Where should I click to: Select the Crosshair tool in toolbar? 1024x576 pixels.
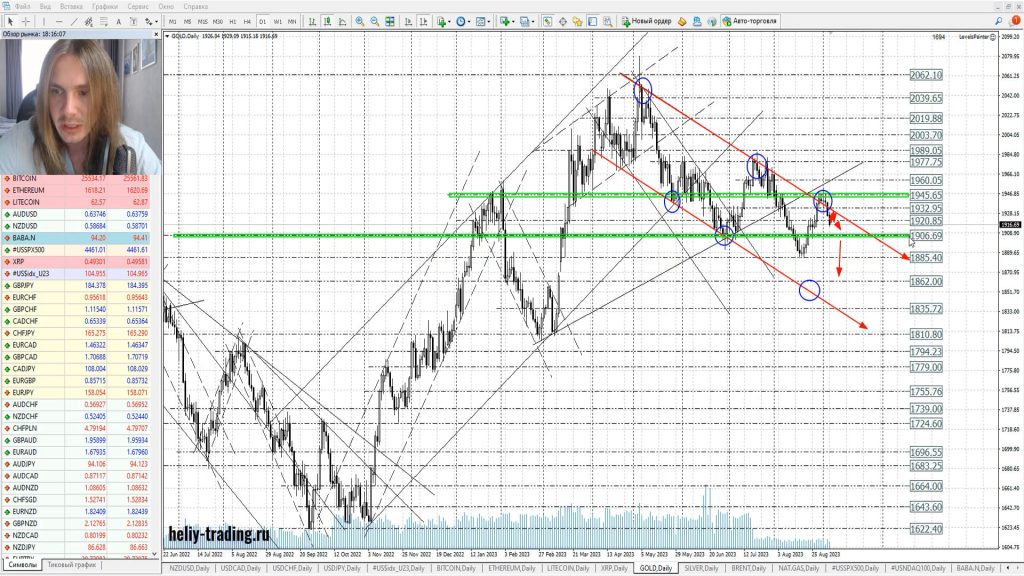pos(25,21)
